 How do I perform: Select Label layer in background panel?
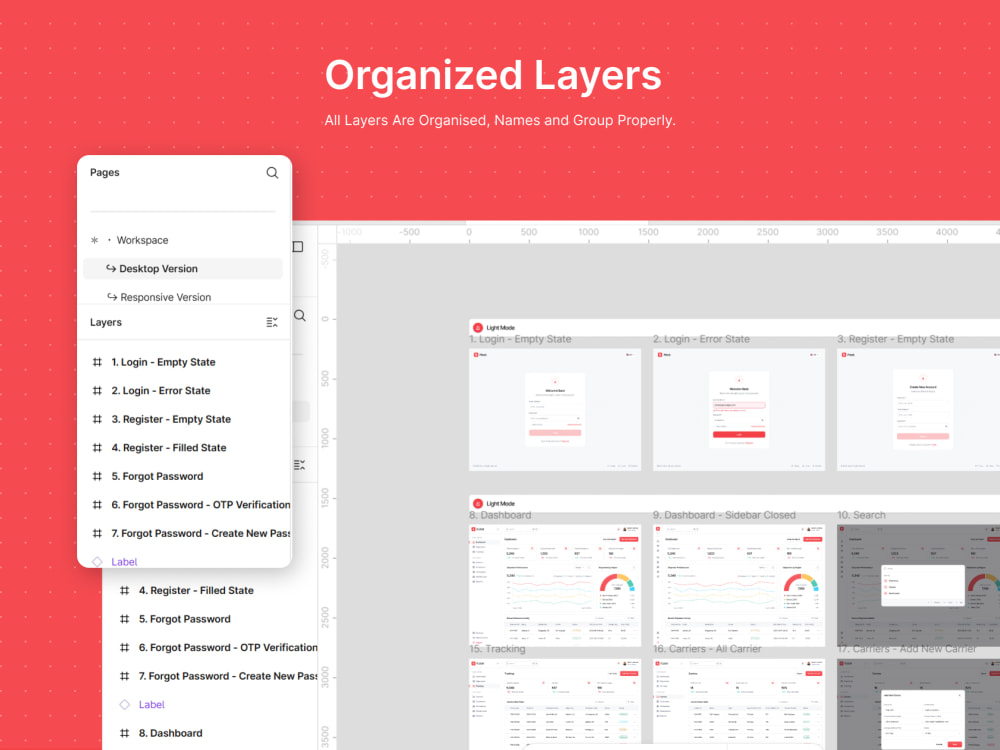click(x=152, y=705)
